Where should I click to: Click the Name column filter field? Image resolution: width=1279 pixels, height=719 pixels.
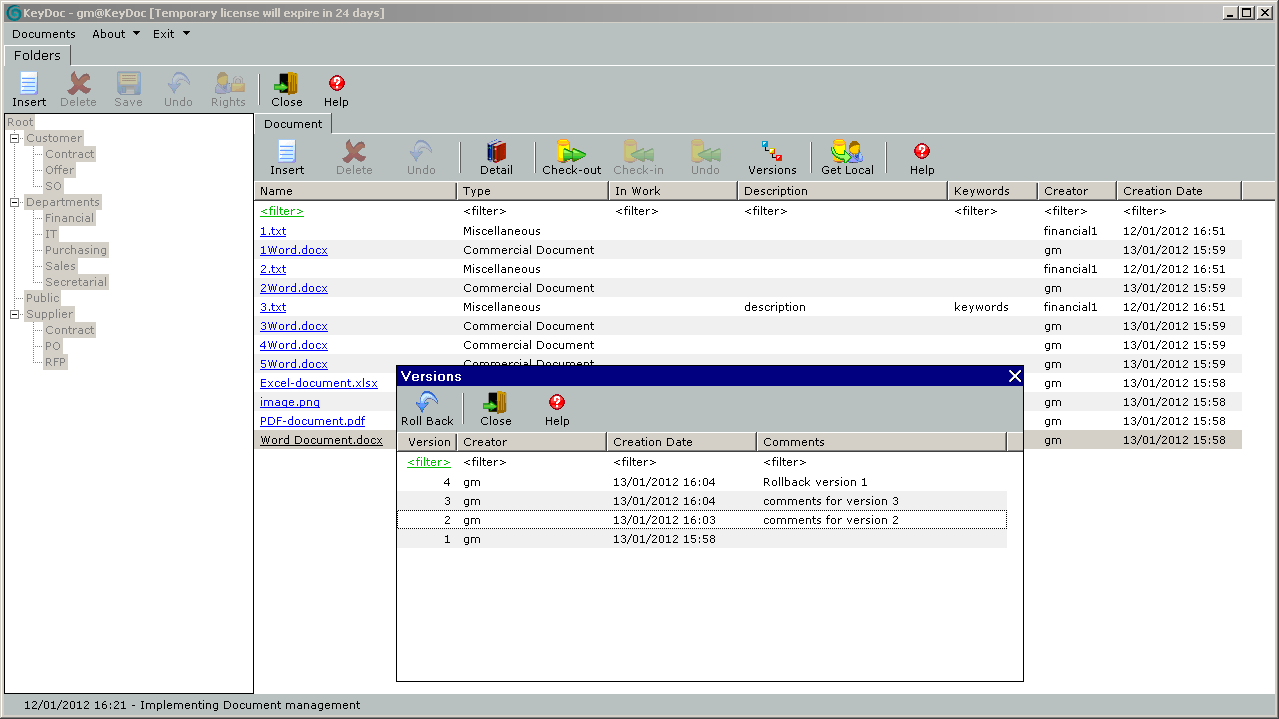pos(281,211)
